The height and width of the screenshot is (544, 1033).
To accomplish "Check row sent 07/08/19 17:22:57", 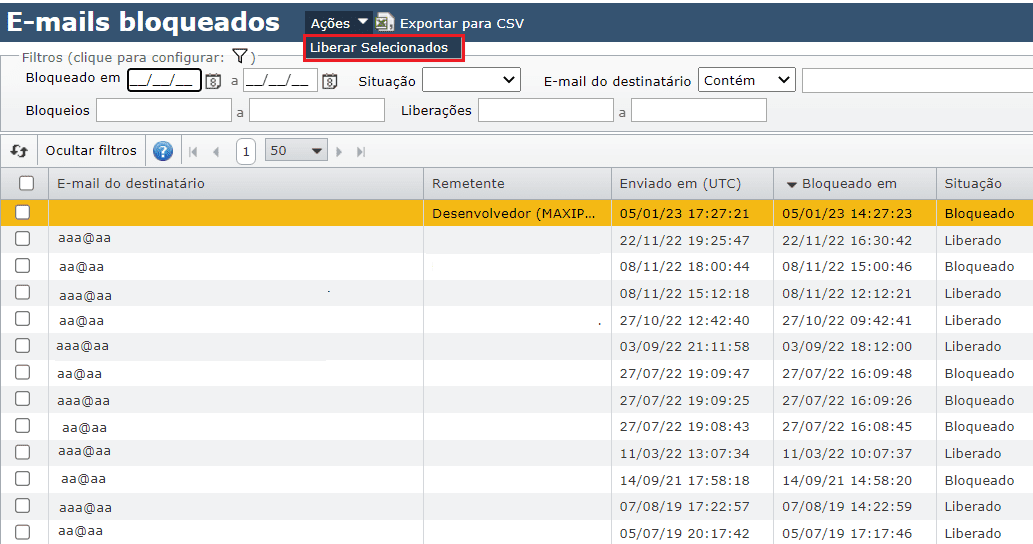I will tap(22, 505).
